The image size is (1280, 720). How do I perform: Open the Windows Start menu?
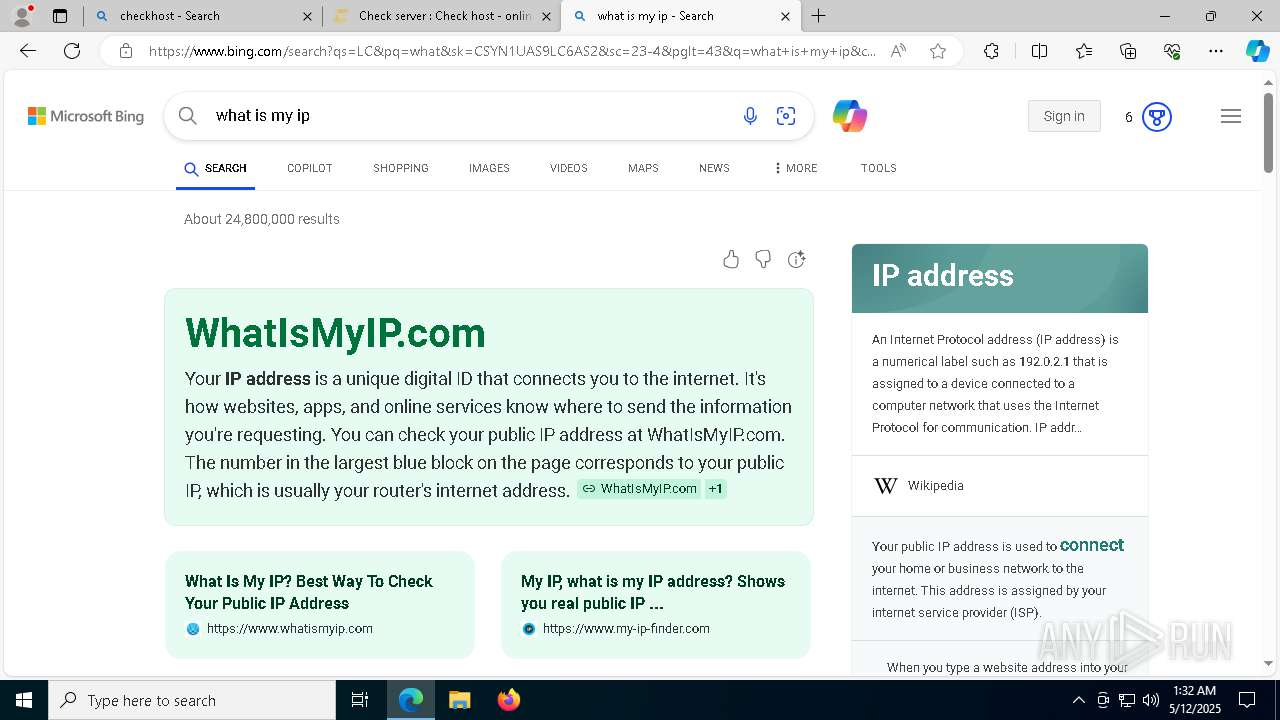pos(24,700)
